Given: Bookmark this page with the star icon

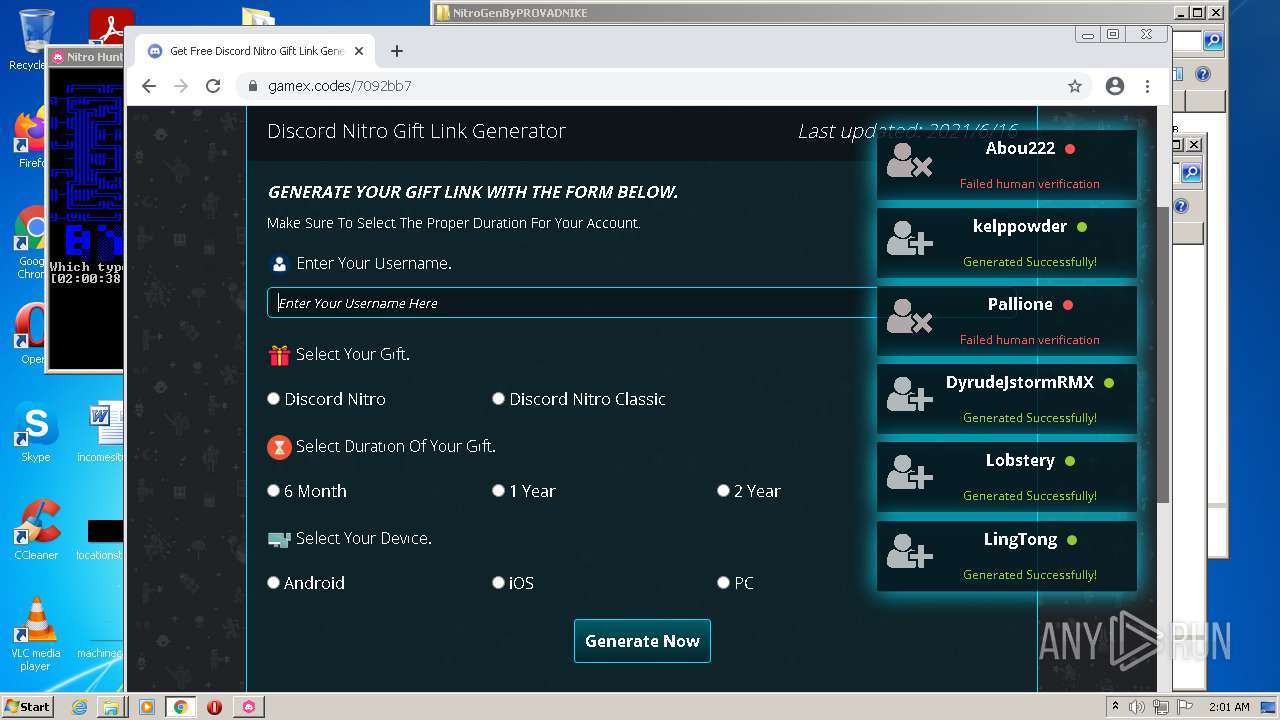Looking at the screenshot, I should tap(1075, 86).
